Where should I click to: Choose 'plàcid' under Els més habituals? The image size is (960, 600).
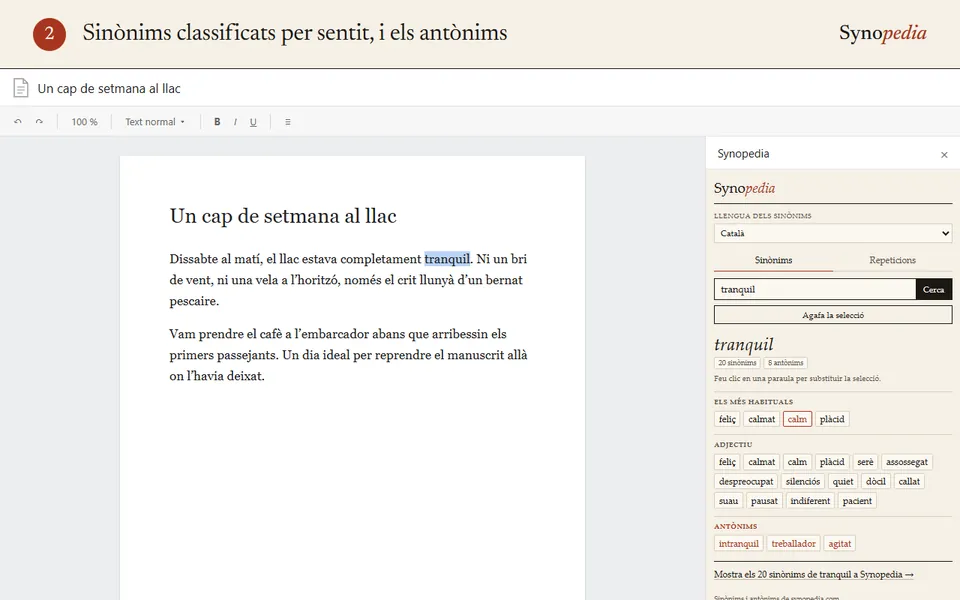pyautogui.click(x=832, y=419)
